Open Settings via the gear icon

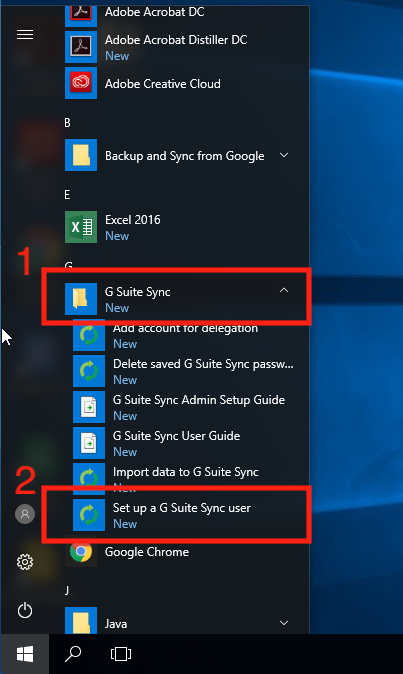click(25, 562)
